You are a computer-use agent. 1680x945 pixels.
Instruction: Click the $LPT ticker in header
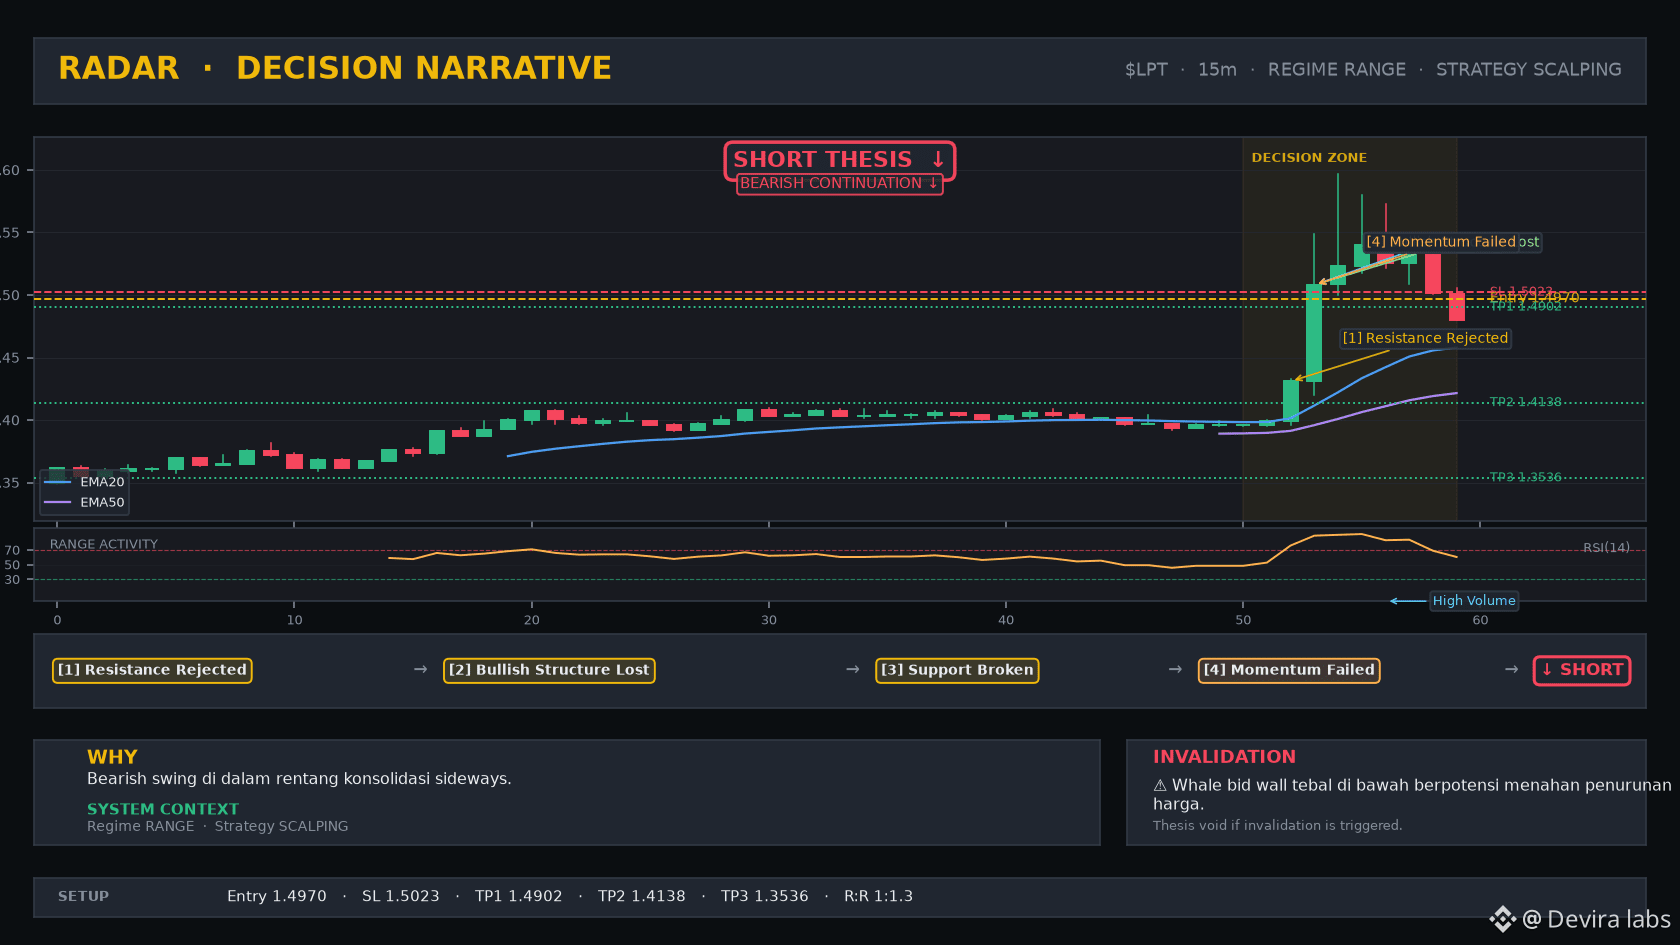coord(1146,69)
